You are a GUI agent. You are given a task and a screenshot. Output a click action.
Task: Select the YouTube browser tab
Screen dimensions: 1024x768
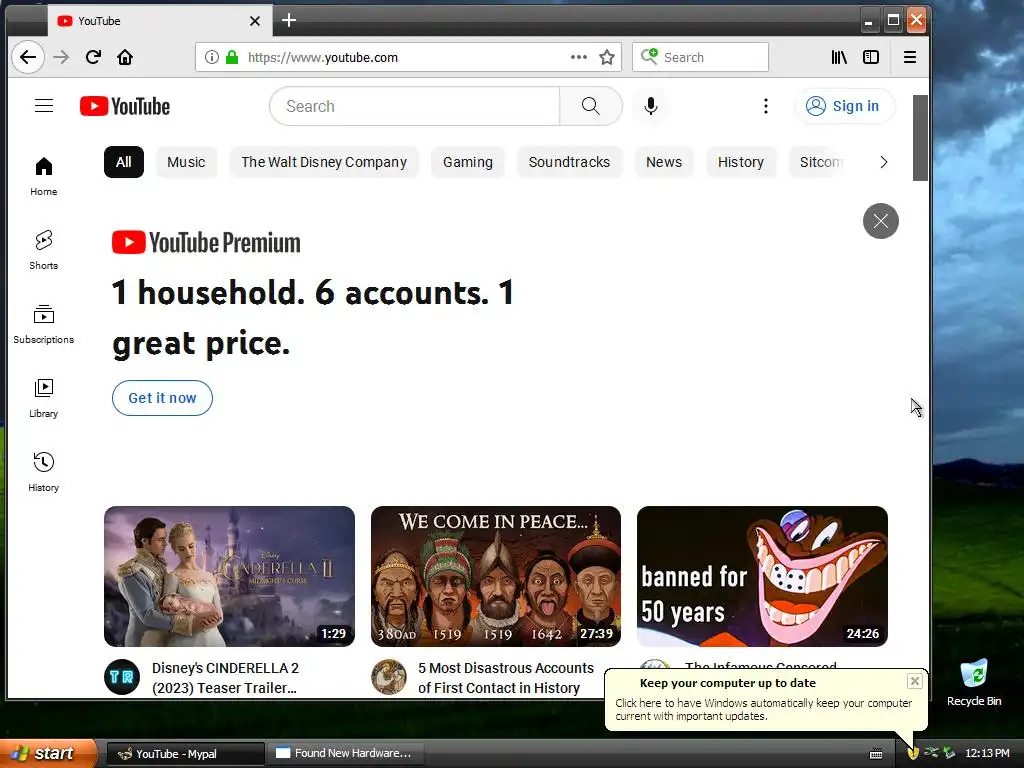tap(160, 21)
